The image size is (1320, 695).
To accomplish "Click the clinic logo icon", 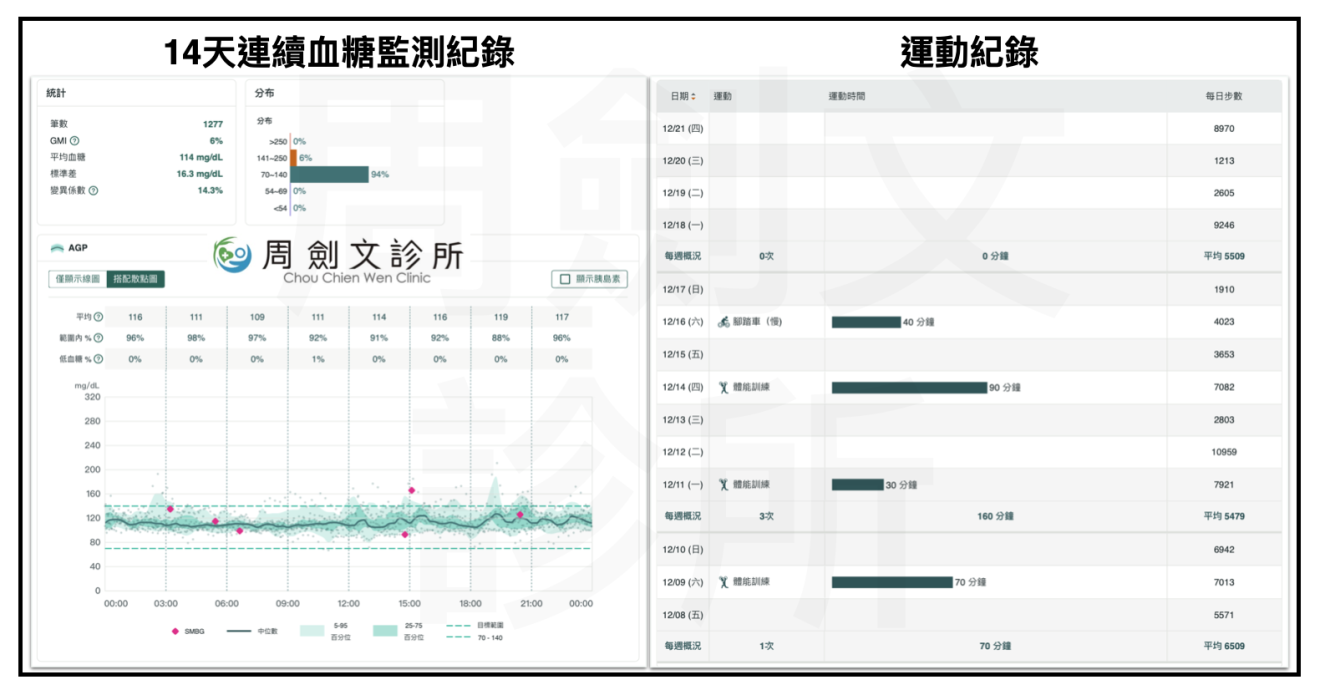I will [x=233, y=256].
